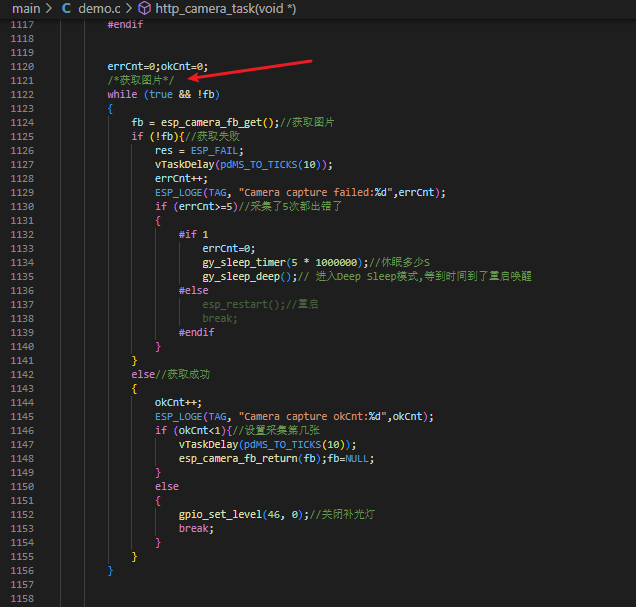Click the opening brace on line 1123
Image resolution: width=636 pixels, height=607 pixels.
tap(110, 109)
